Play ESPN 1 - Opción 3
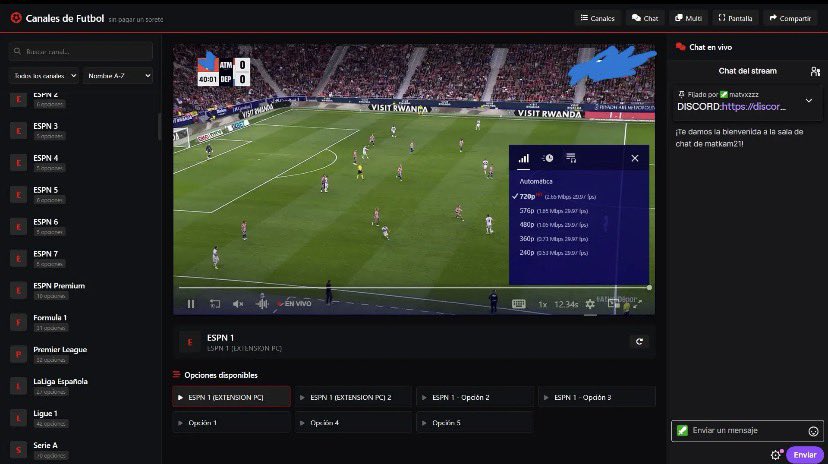This screenshot has width=828, height=464. click(x=597, y=397)
